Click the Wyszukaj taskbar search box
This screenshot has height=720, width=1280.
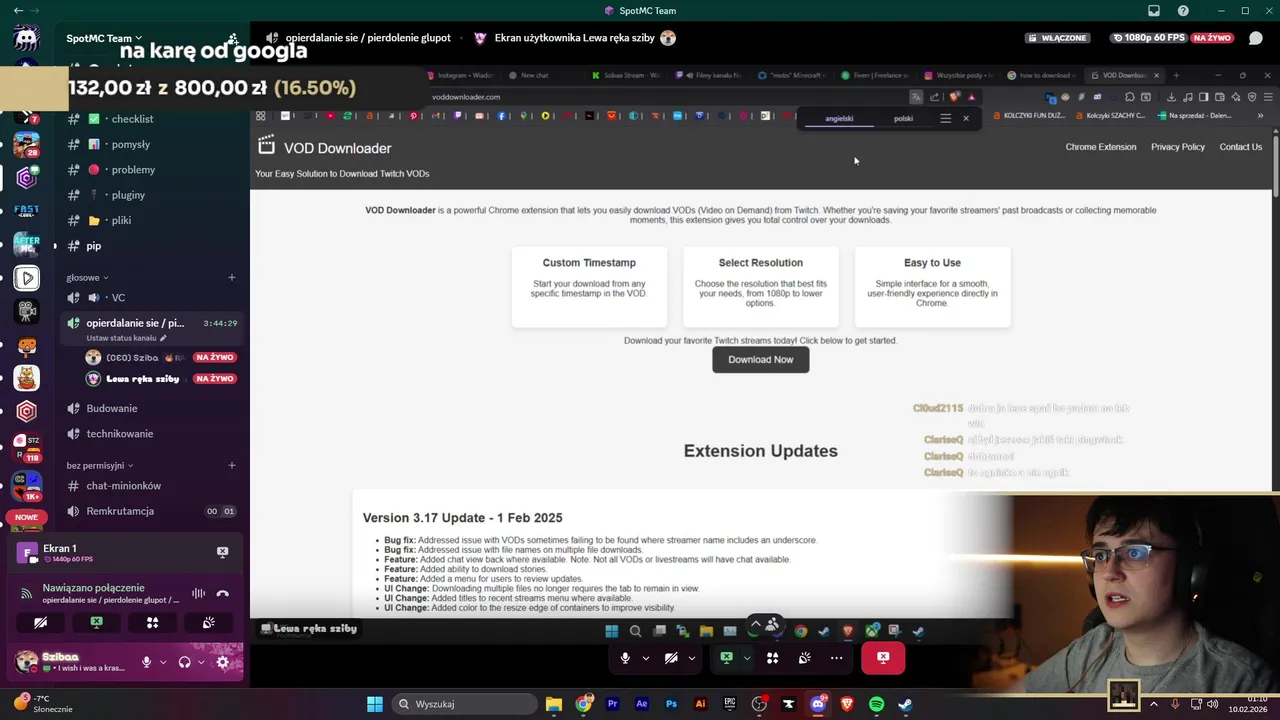pyautogui.click(x=465, y=704)
